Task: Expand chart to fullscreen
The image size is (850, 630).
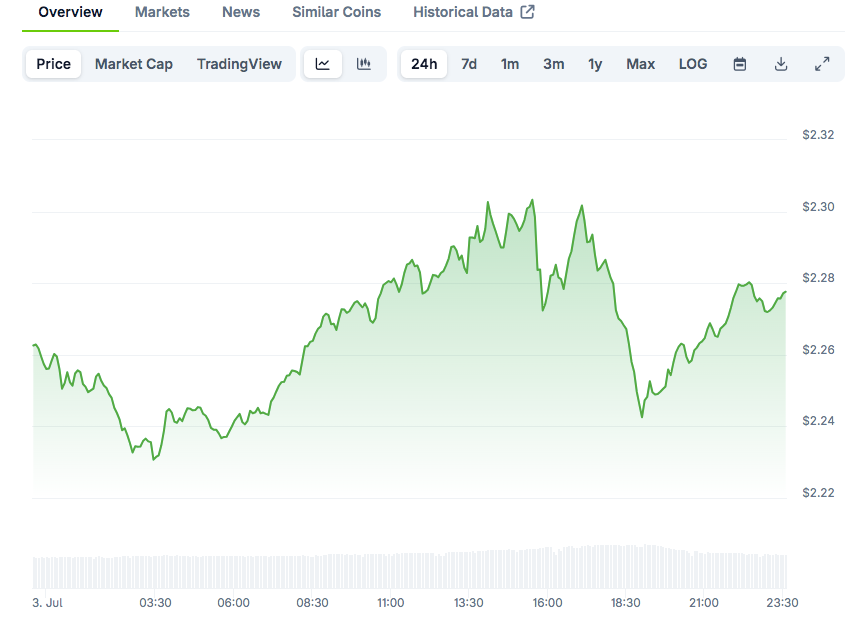Action: tap(822, 64)
